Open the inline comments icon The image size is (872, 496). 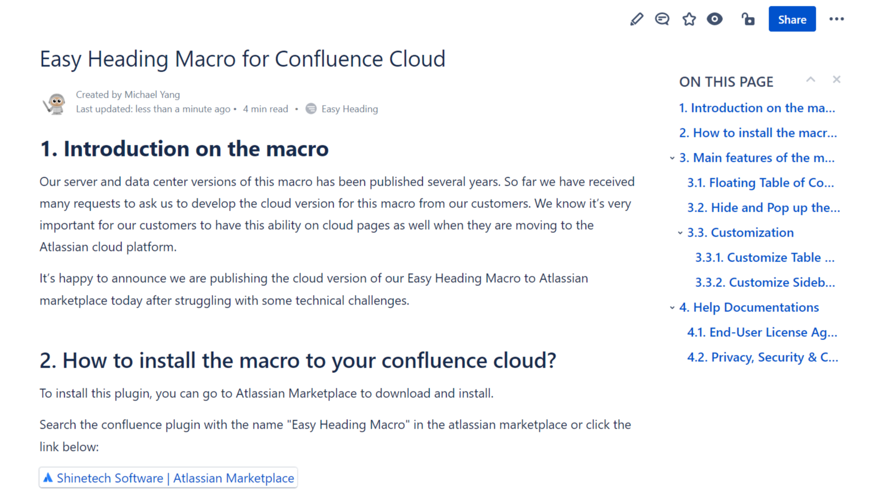662,19
